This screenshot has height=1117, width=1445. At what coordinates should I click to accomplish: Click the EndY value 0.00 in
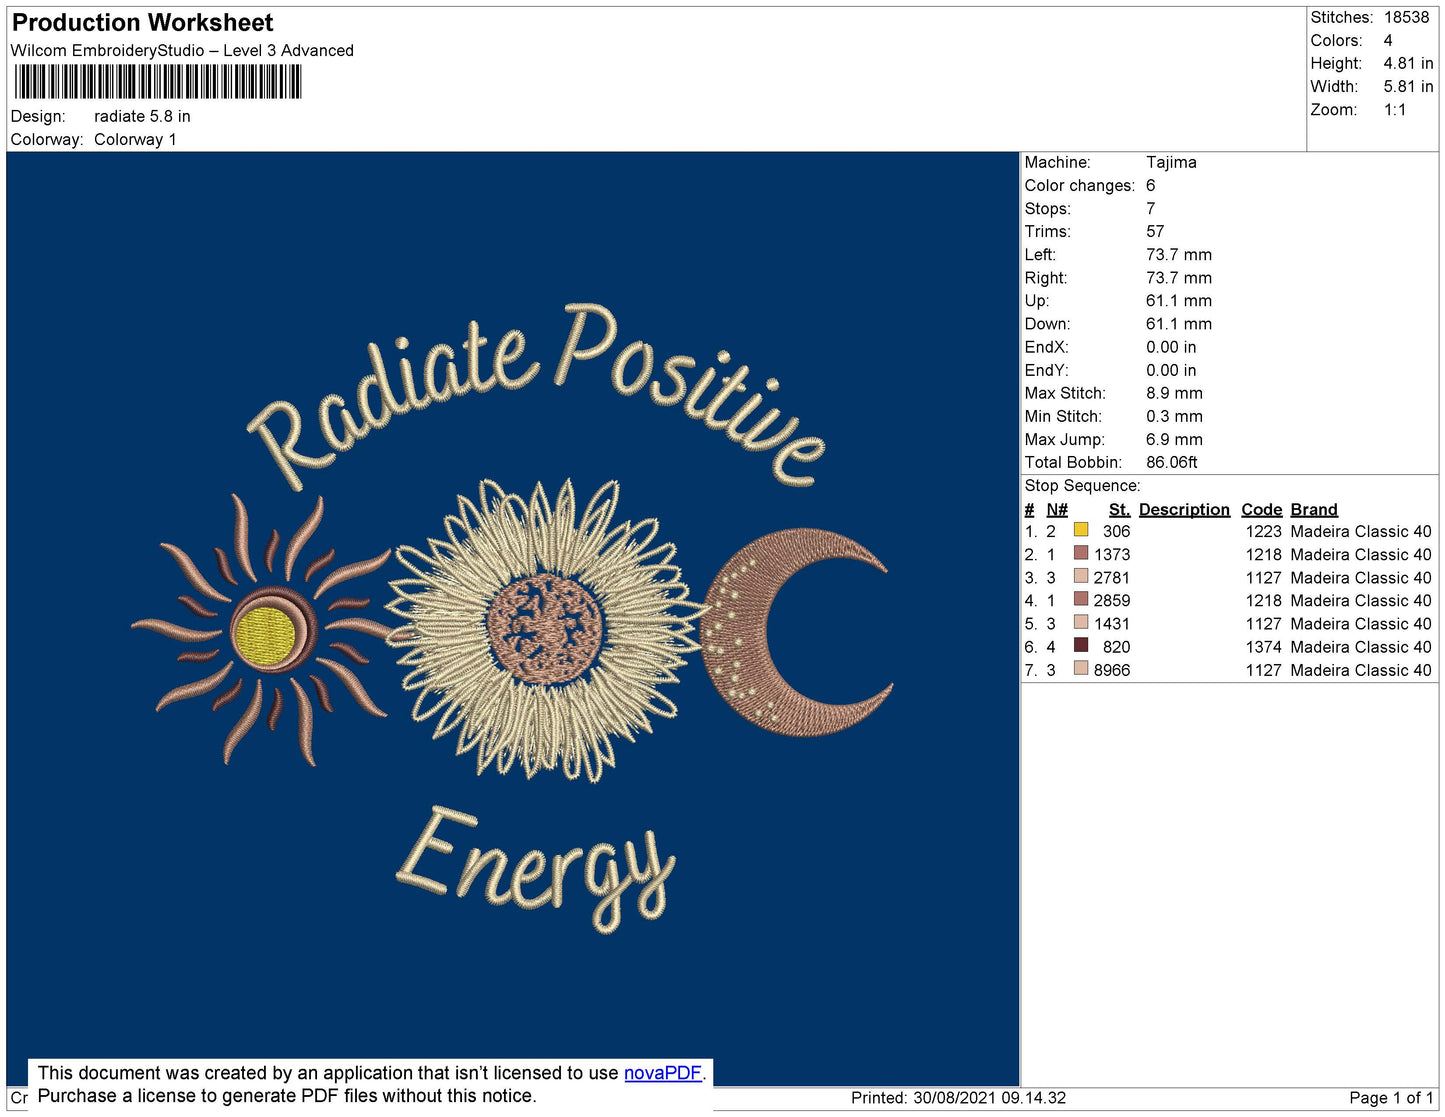(1171, 370)
